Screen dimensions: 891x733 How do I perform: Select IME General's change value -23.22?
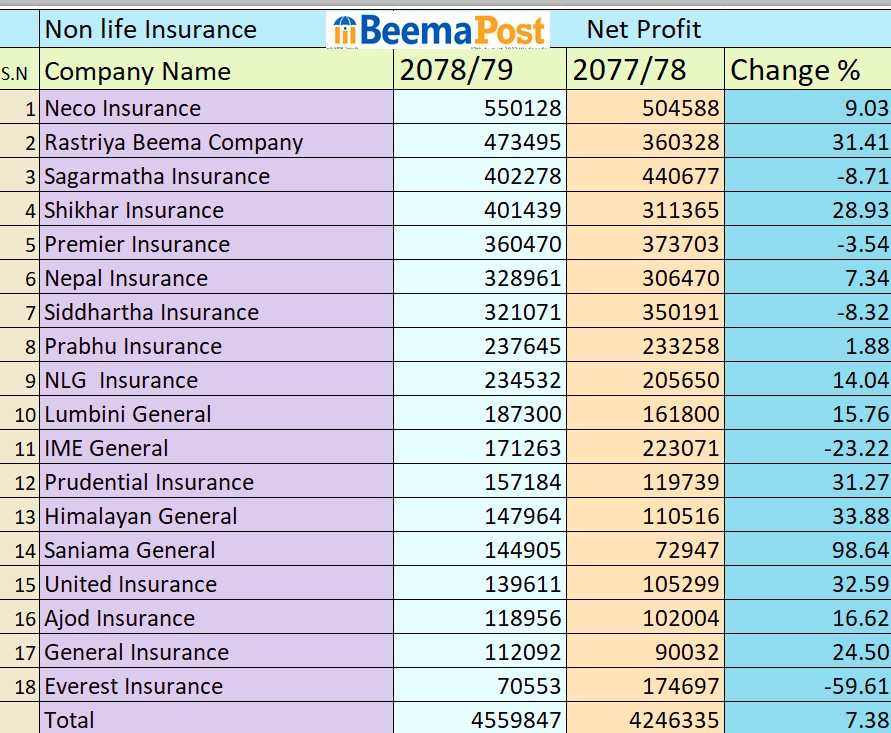point(856,448)
